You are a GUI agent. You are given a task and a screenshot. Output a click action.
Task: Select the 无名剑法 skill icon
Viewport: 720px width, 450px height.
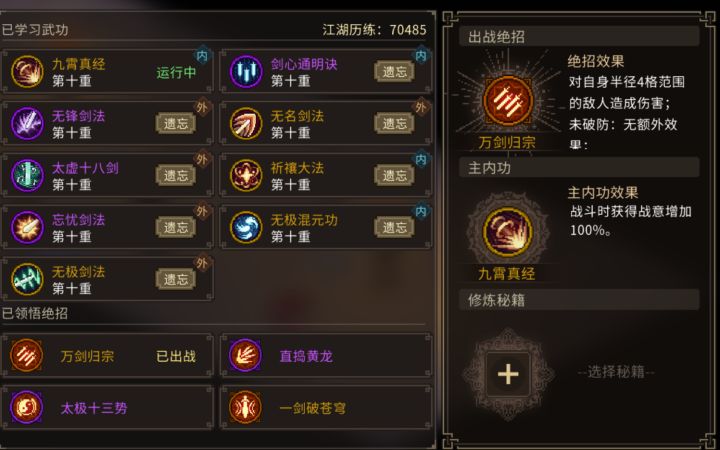[x=246, y=124]
